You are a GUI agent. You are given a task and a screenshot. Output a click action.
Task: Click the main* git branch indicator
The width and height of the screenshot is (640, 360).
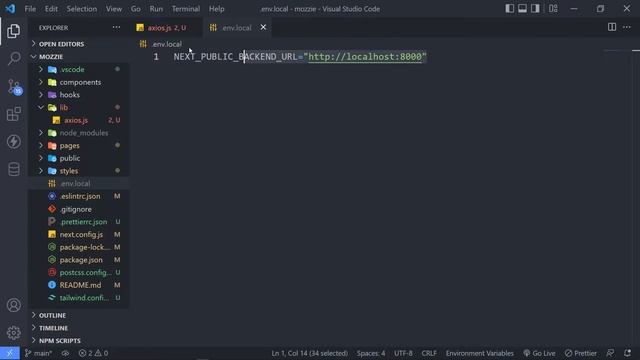click(38, 353)
